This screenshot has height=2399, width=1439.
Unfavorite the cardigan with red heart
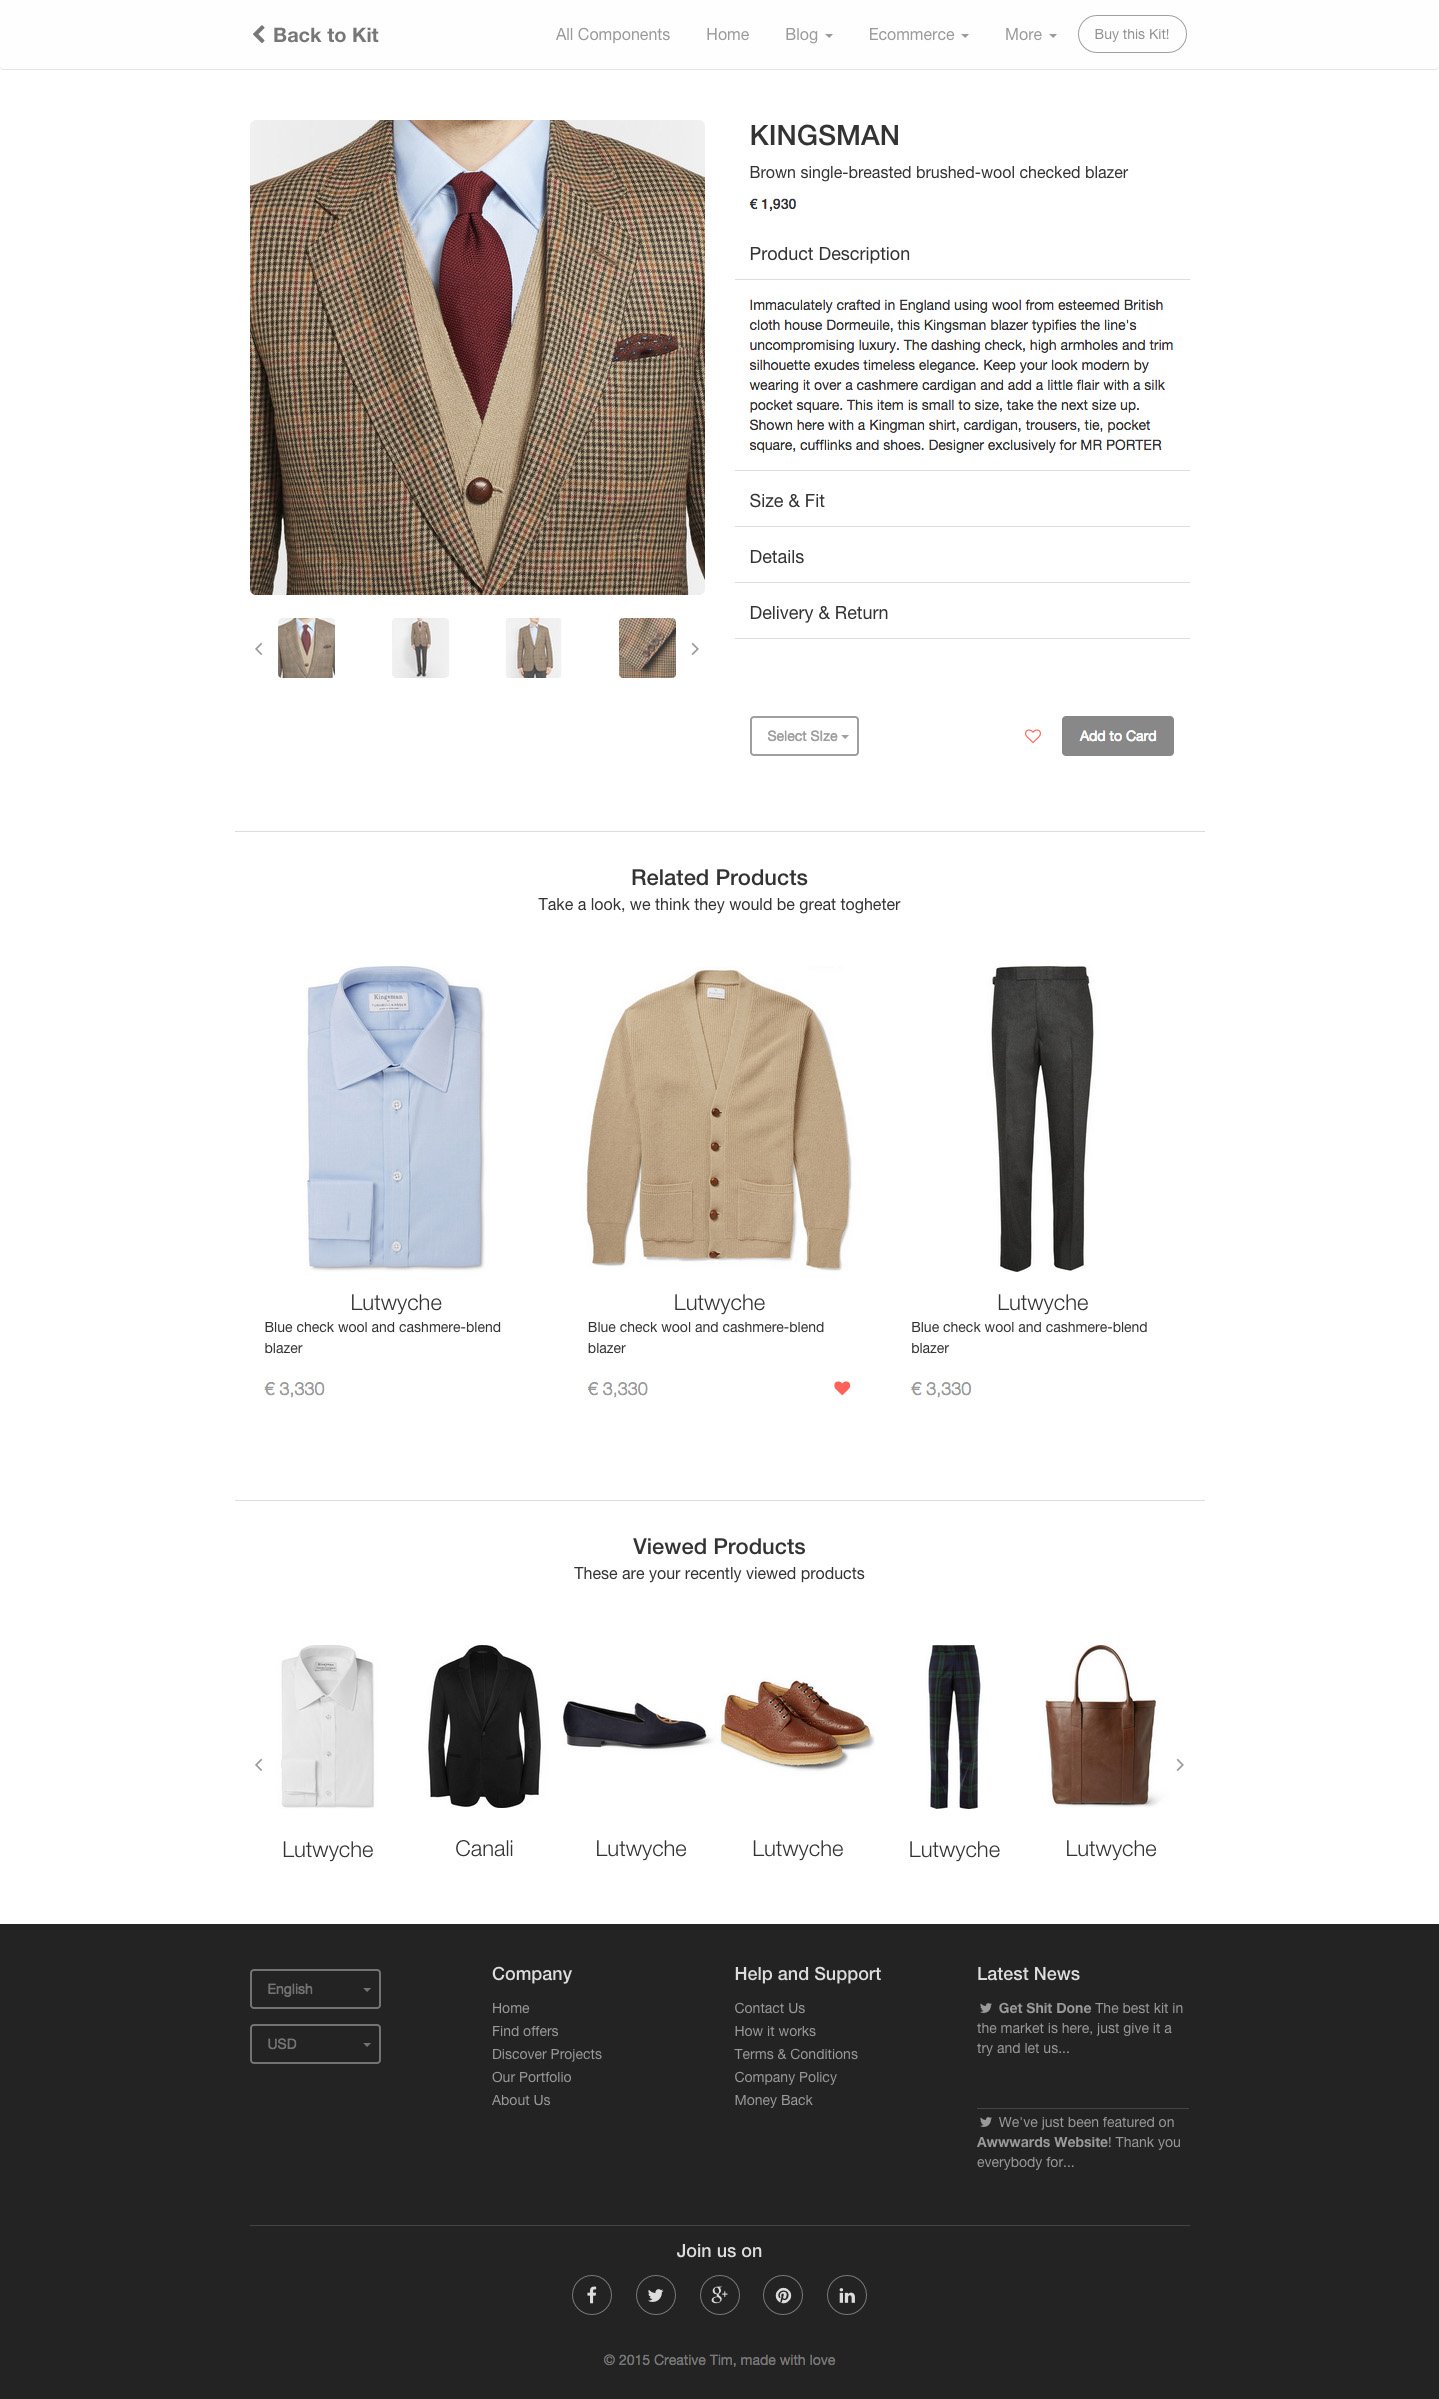(x=842, y=1388)
